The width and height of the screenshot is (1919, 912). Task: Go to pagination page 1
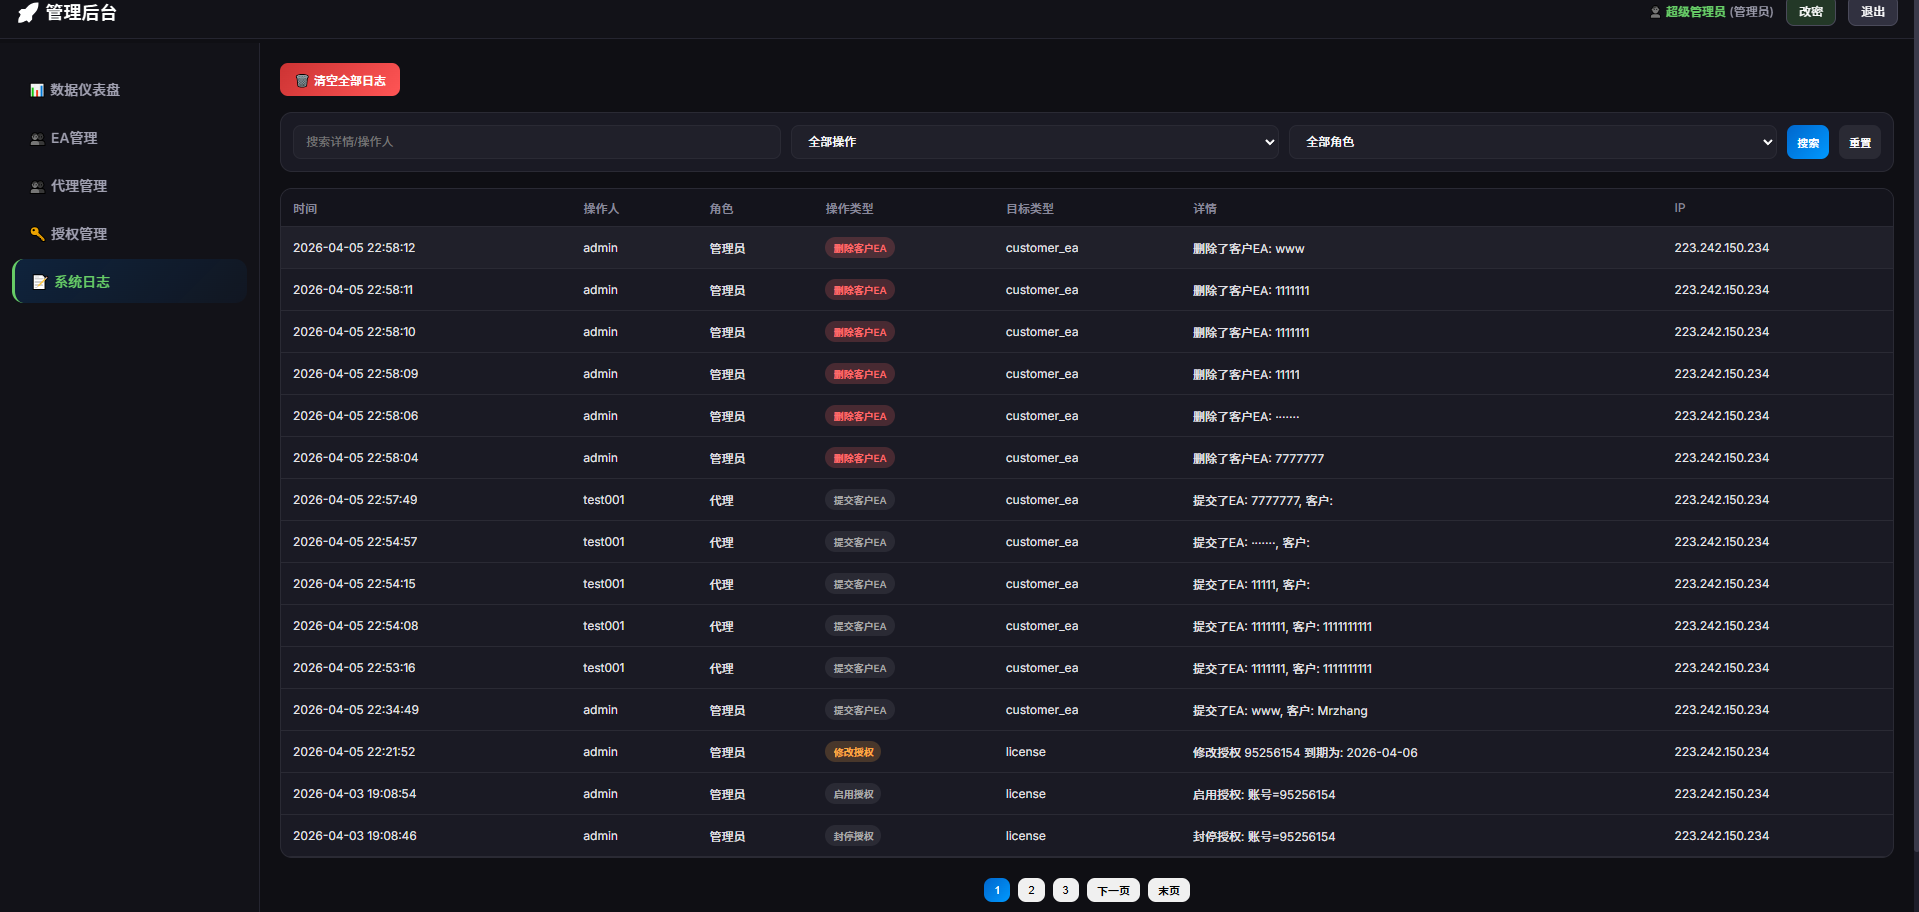(x=997, y=890)
